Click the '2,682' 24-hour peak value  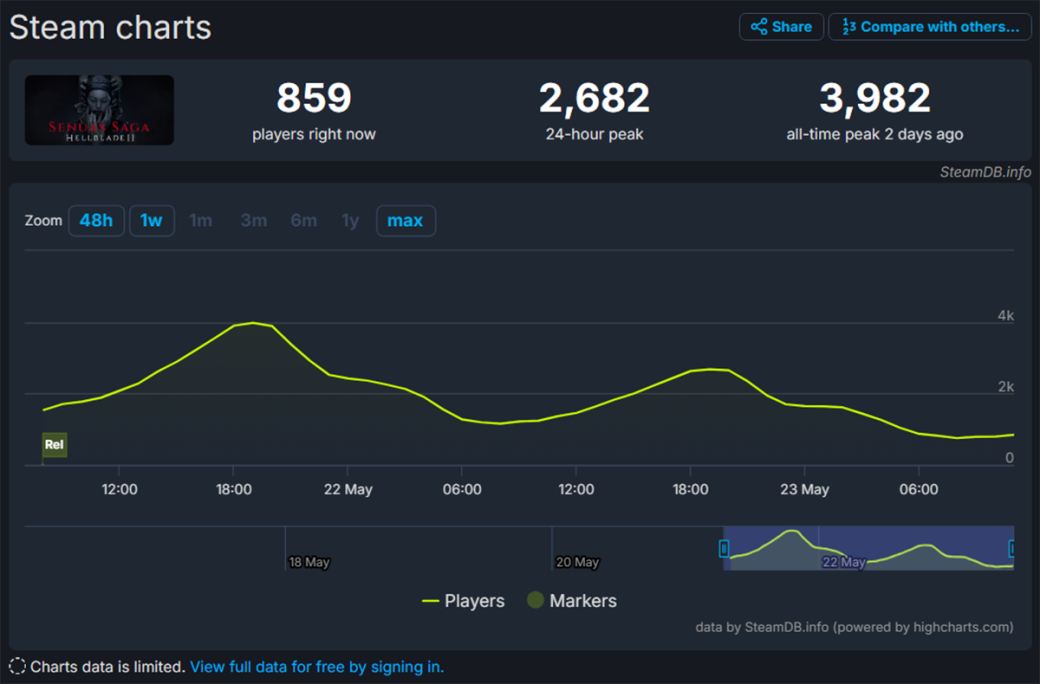[594, 98]
